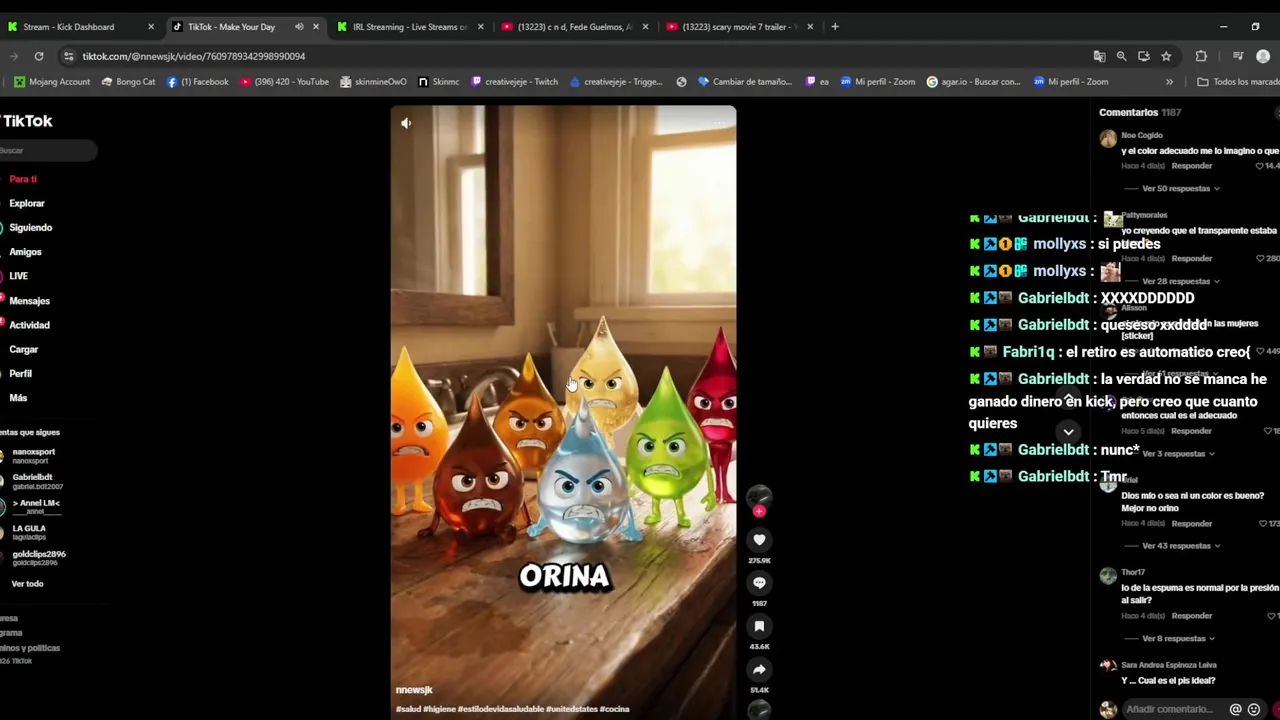Open emoji picker in comment box
Viewport: 1280px width, 720px height.
(x=1254, y=710)
